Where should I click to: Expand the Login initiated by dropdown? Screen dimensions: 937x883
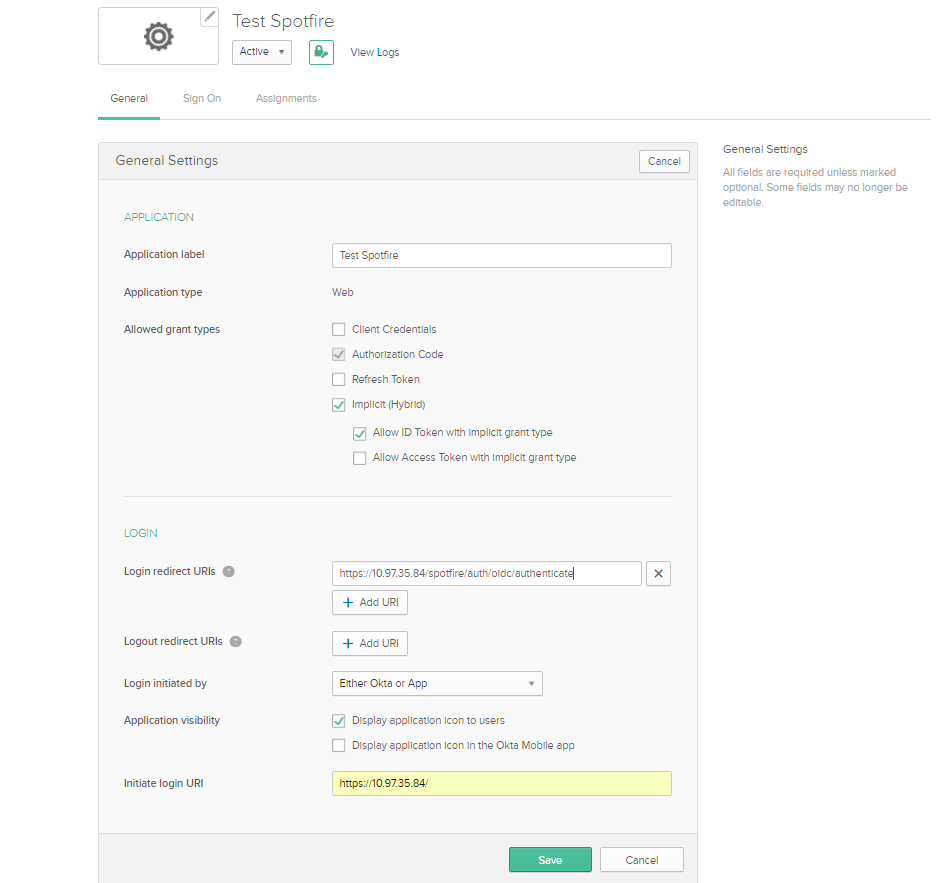pyautogui.click(x=437, y=683)
